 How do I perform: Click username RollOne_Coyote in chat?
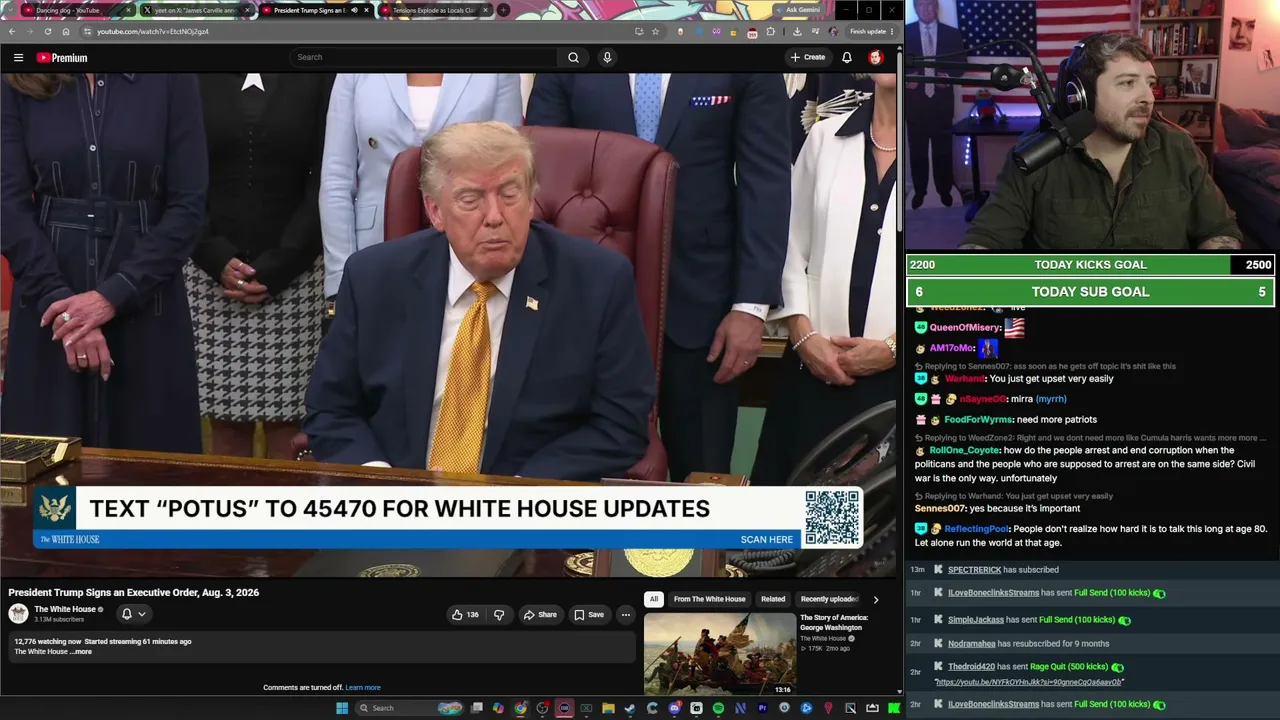click(x=965, y=451)
